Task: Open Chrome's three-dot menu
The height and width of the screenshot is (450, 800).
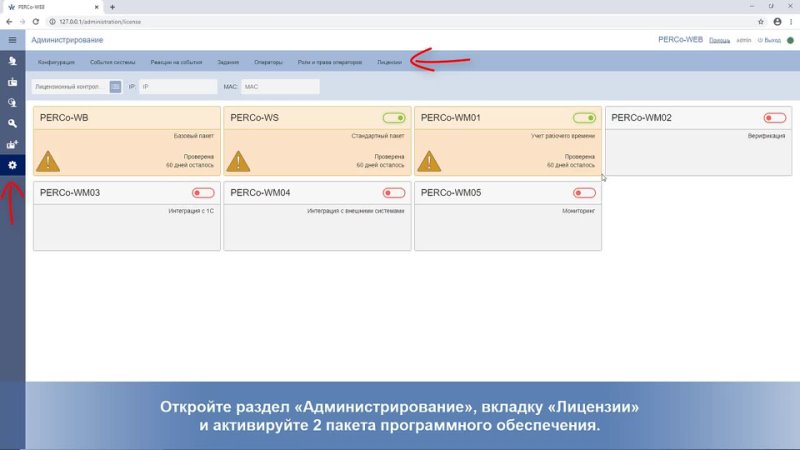Action: [x=791, y=21]
